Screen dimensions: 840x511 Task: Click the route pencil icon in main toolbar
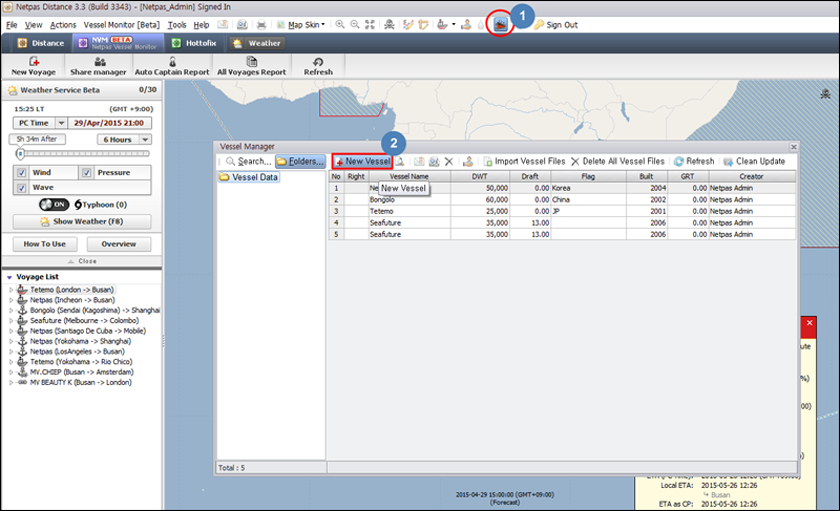click(x=408, y=25)
